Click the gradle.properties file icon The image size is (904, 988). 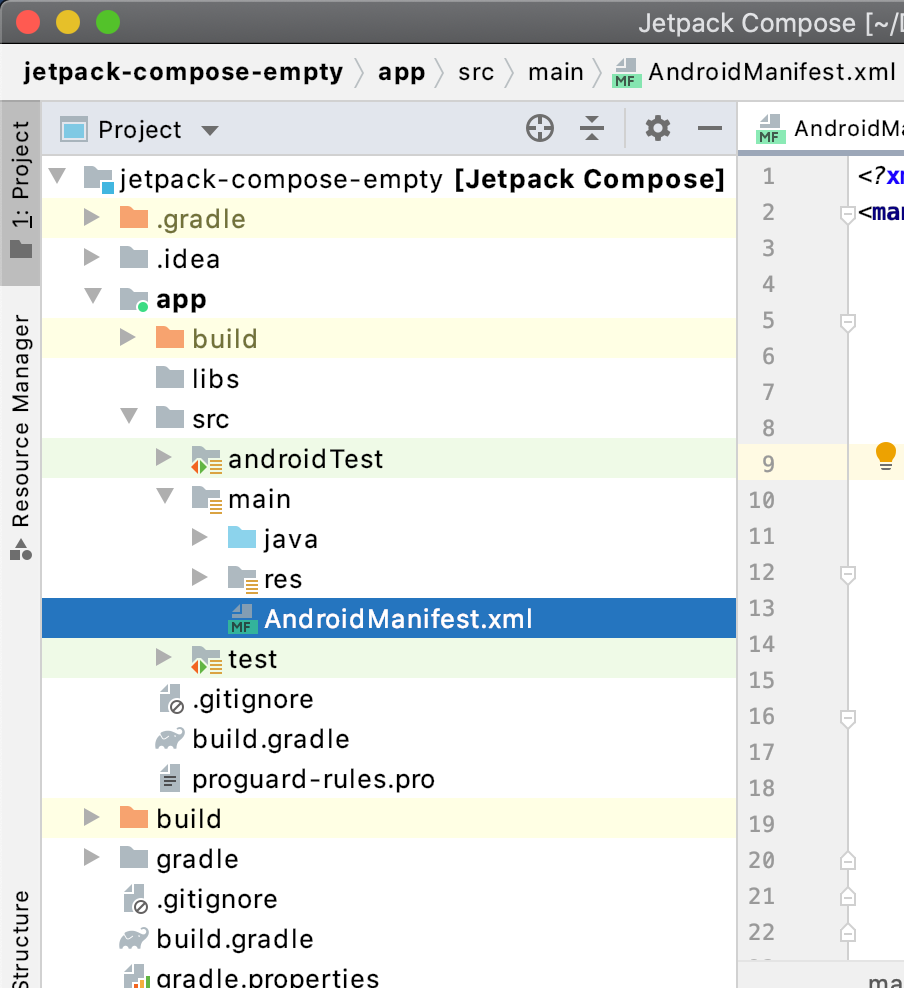(135, 977)
